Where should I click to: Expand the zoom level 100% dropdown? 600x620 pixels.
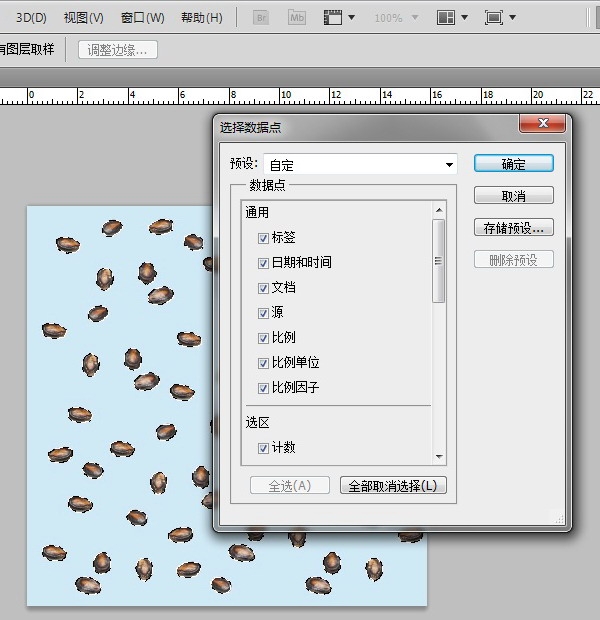tap(413, 18)
